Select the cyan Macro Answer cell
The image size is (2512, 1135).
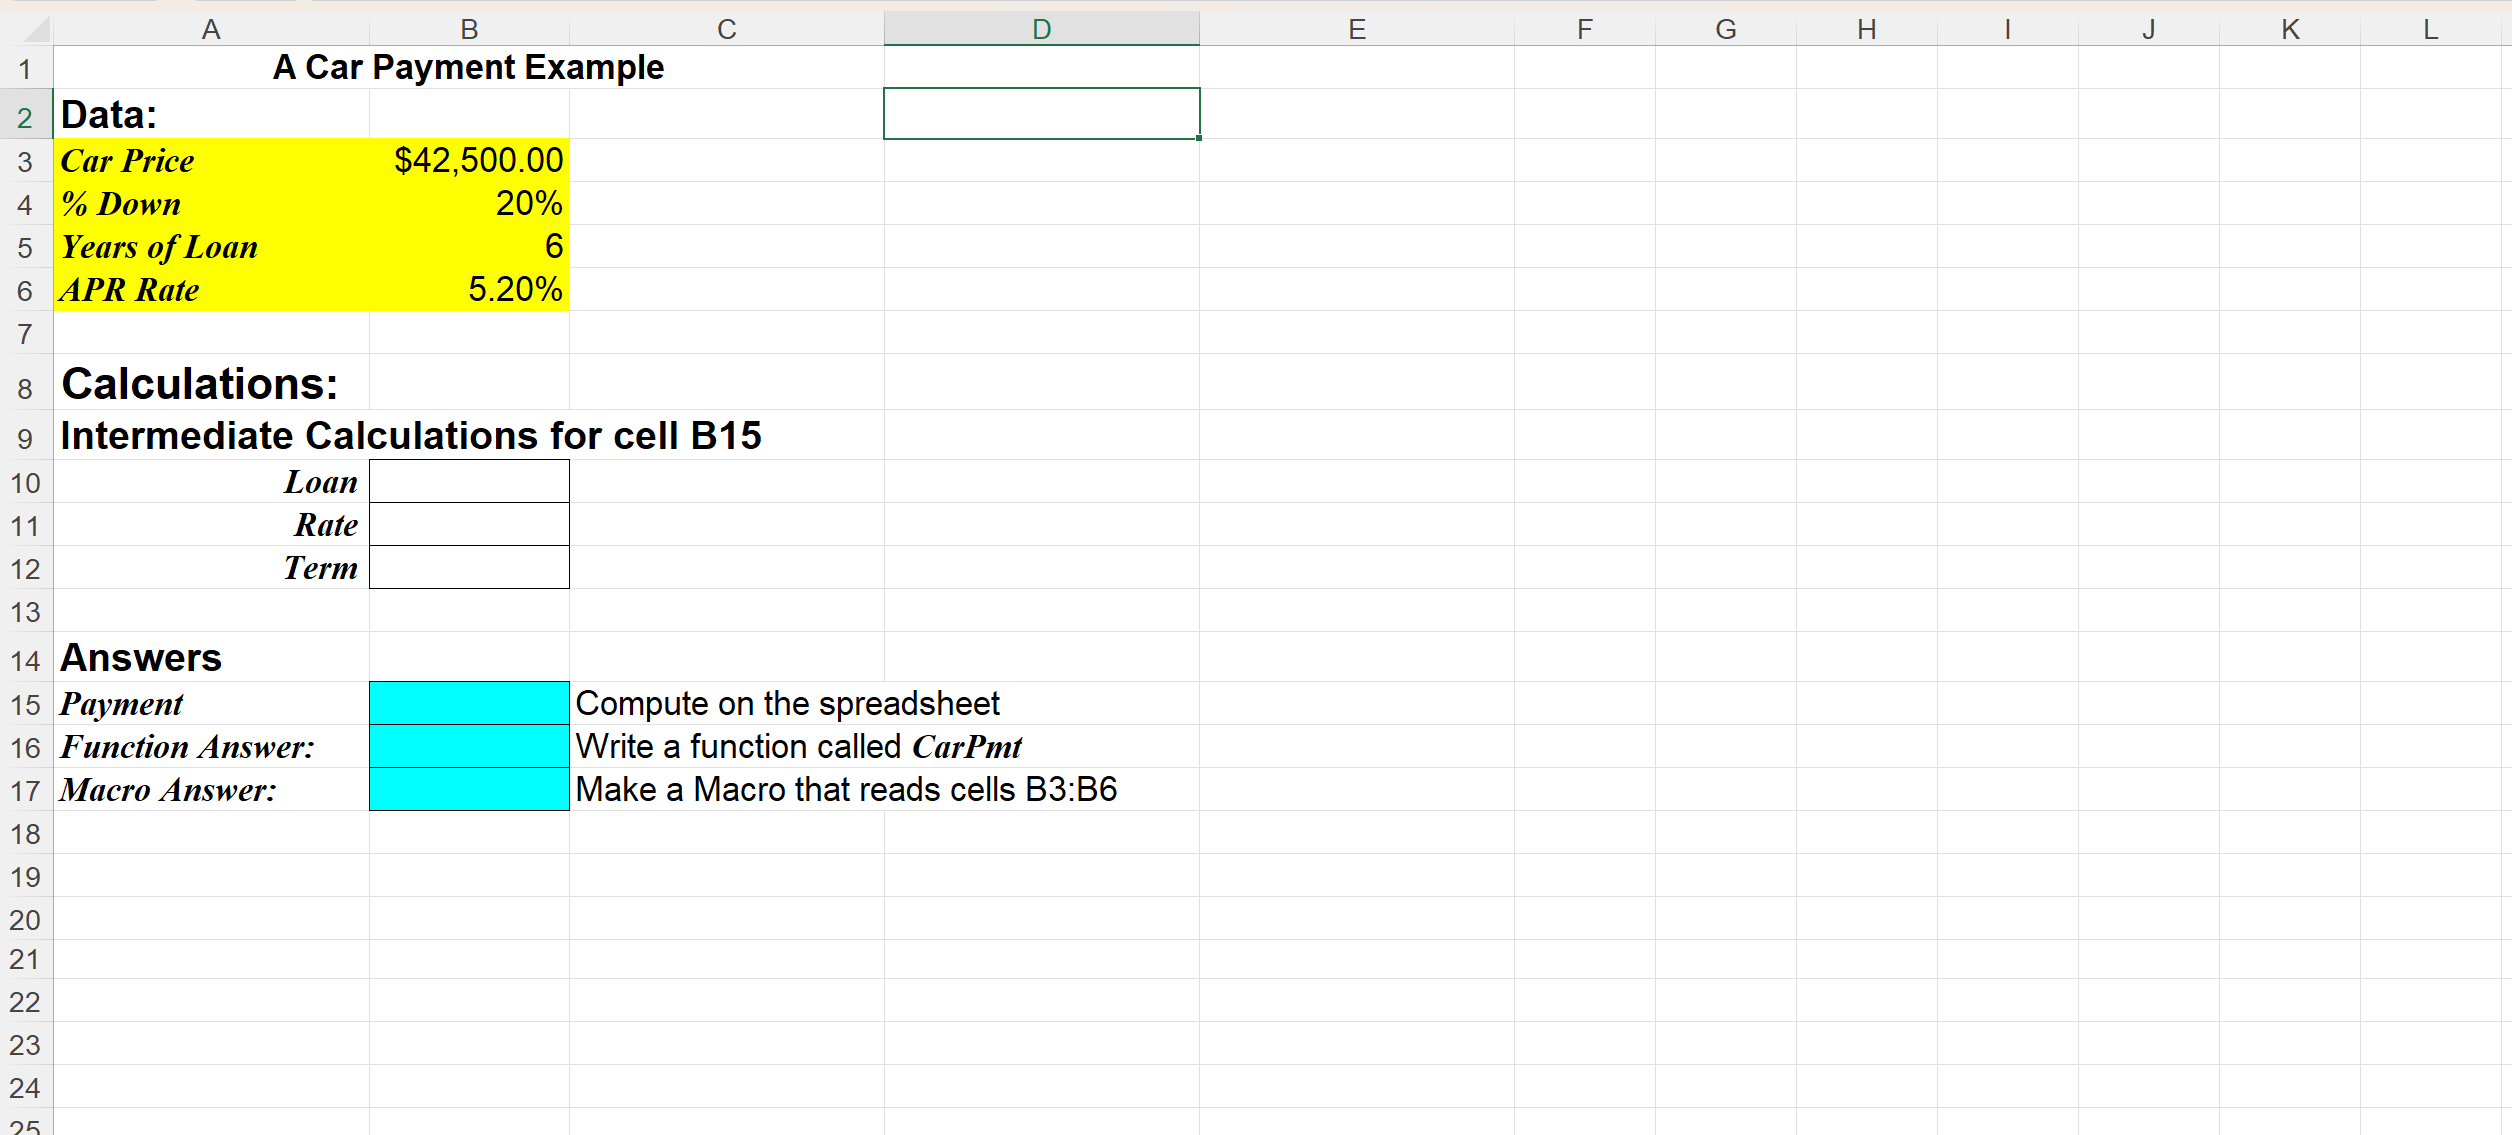click(469, 790)
